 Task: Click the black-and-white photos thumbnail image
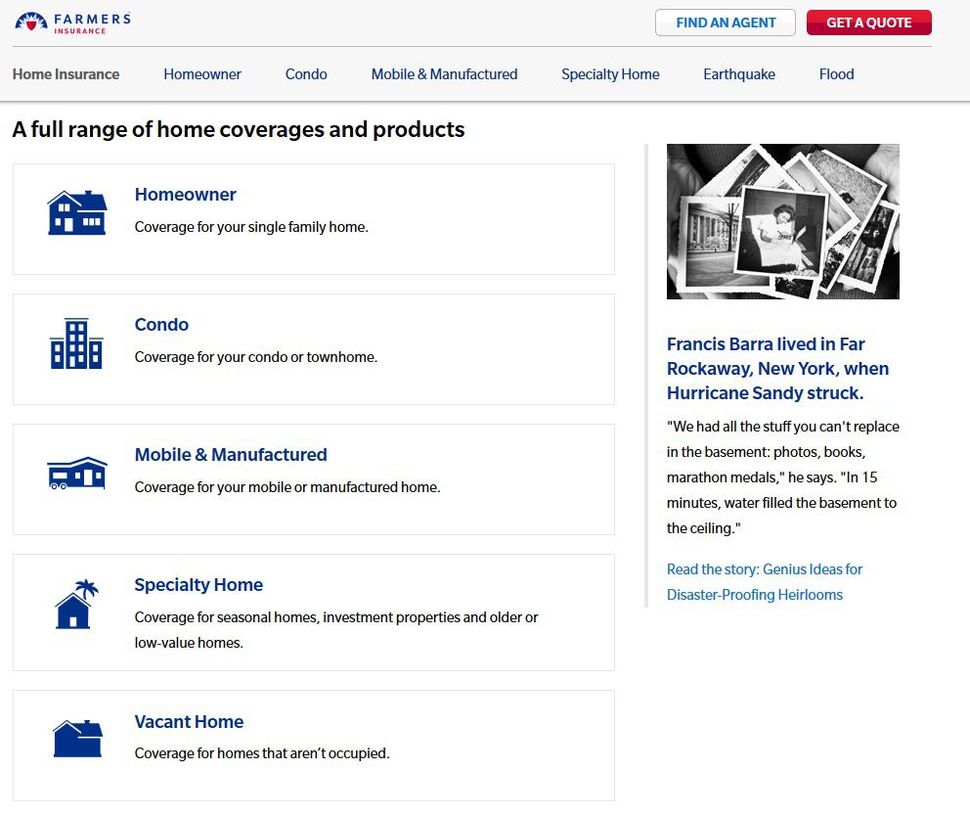pyautogui.click(x=783, y=221)
